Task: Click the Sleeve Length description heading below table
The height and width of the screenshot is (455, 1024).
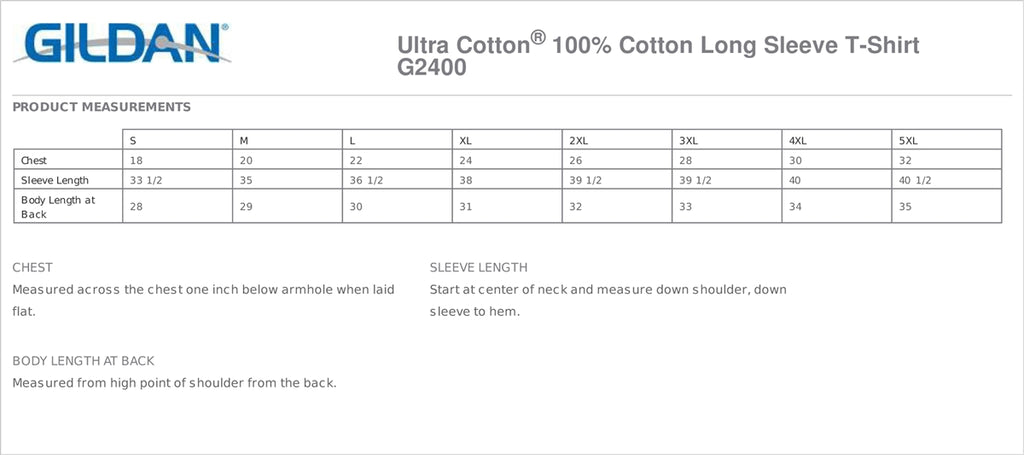Action: [478, 267]
